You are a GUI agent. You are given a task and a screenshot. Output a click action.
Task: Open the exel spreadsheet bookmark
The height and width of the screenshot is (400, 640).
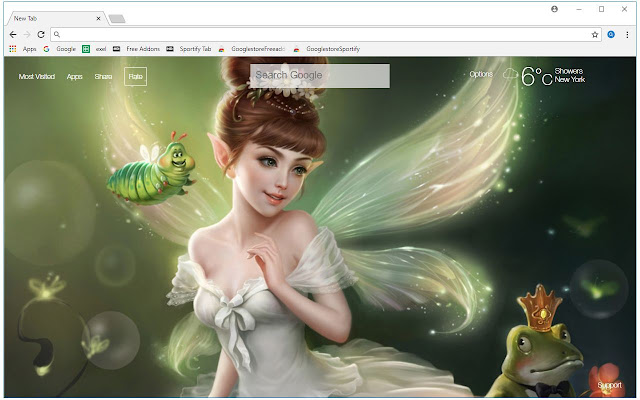click(94, 49)
